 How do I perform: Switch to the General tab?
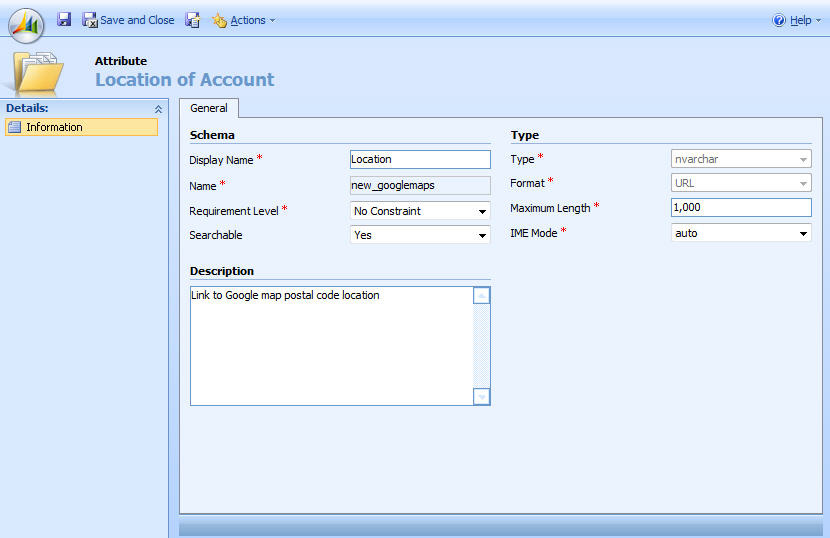click(209, 108)
